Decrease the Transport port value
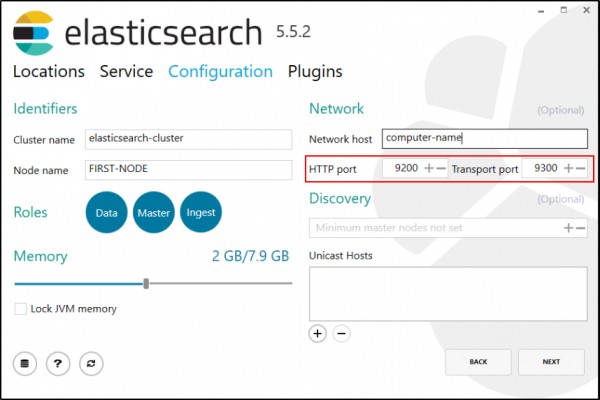 click(x=580, y=168)
